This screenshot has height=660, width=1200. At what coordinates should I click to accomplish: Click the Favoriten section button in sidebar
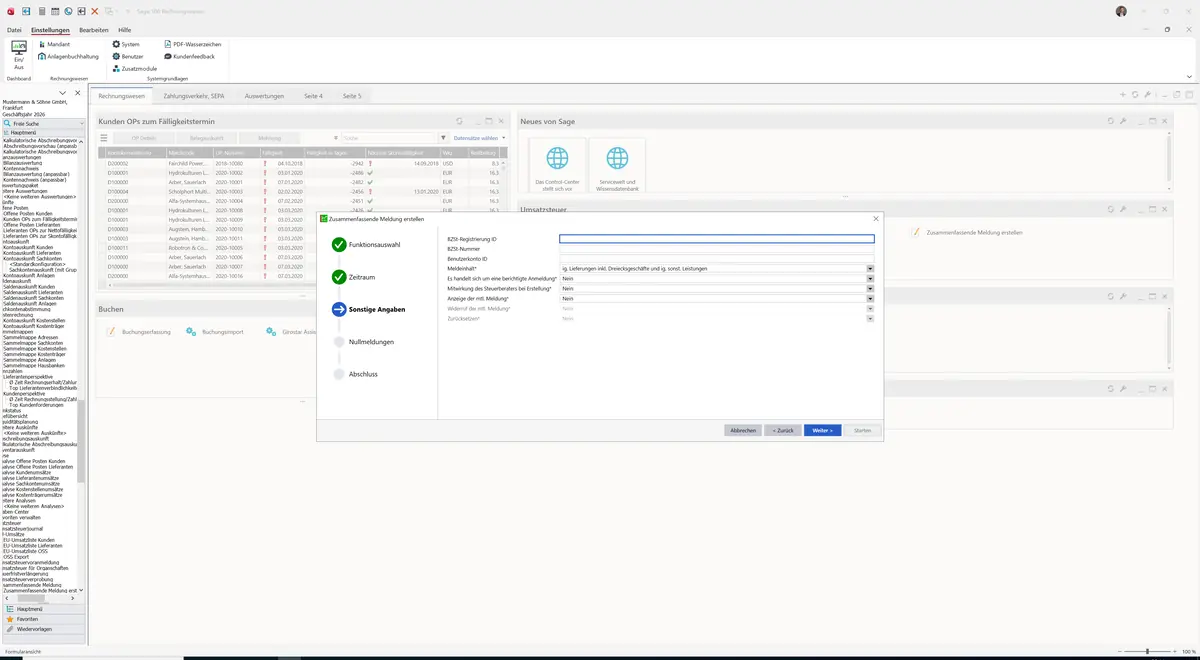click(42, 619)
